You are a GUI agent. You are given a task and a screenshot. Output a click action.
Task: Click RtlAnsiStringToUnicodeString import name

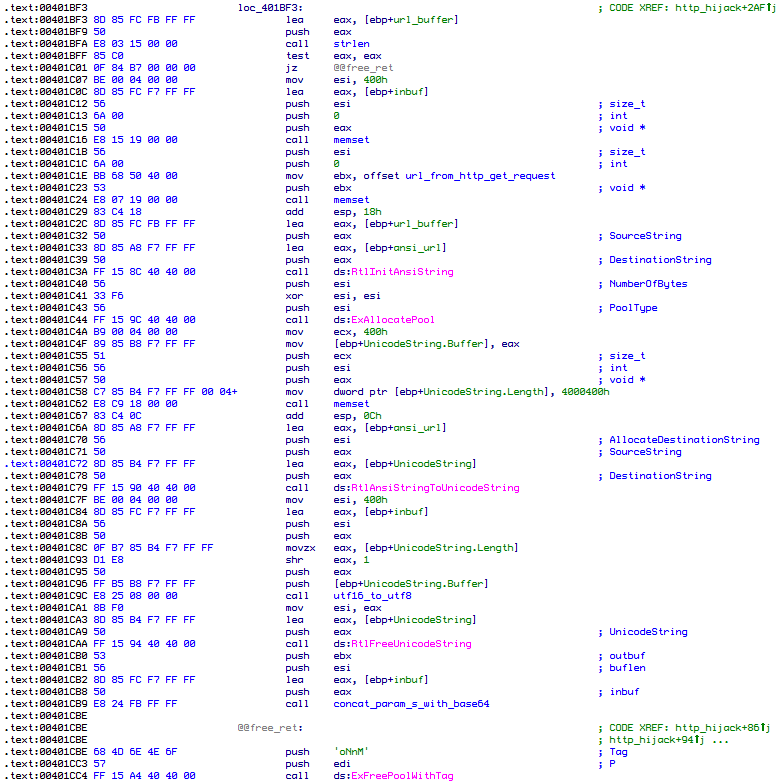[x=435, y=487]
